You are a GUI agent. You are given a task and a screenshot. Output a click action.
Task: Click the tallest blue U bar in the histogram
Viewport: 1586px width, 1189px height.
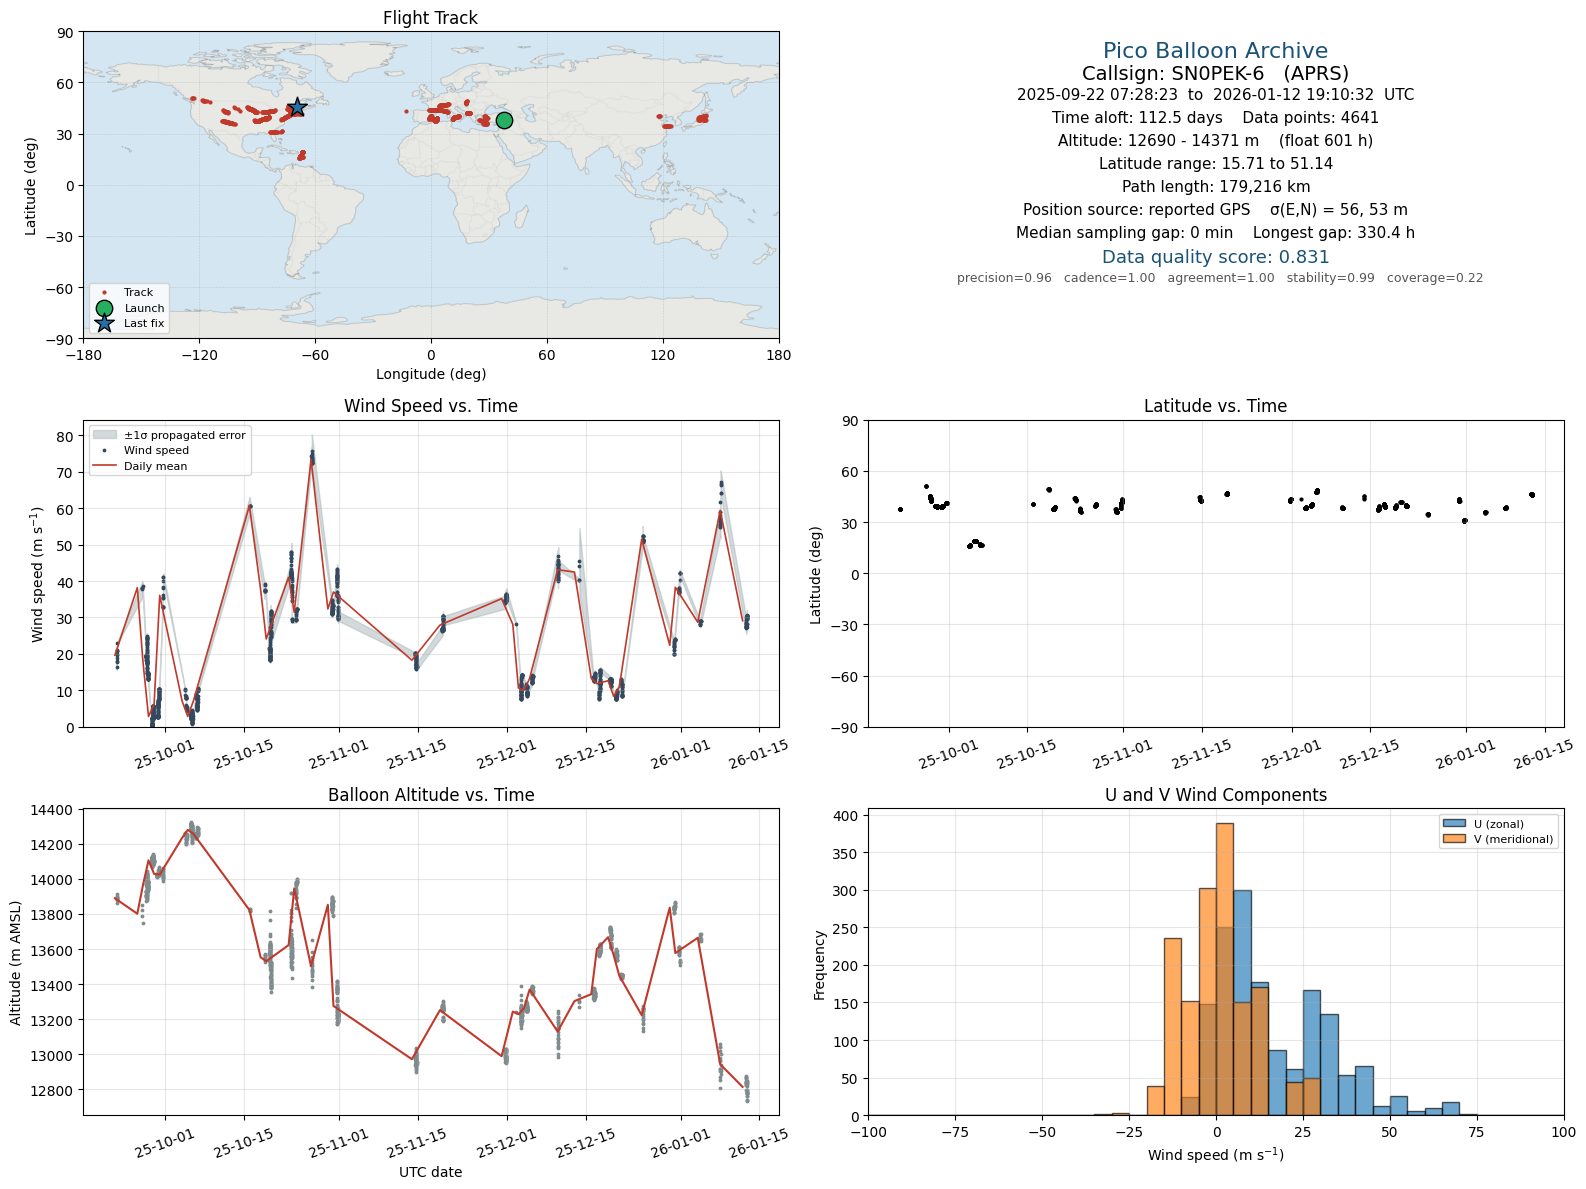click(x=1243, y=1003)
